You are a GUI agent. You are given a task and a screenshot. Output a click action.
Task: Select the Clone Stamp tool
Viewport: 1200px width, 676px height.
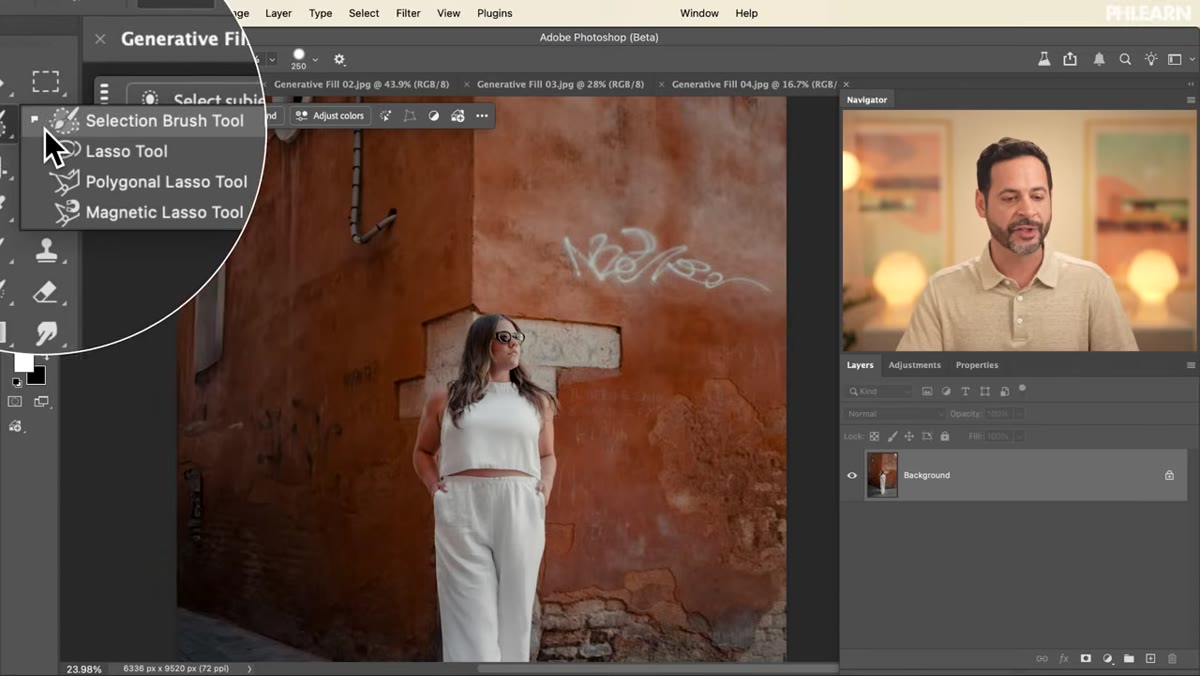46,251
